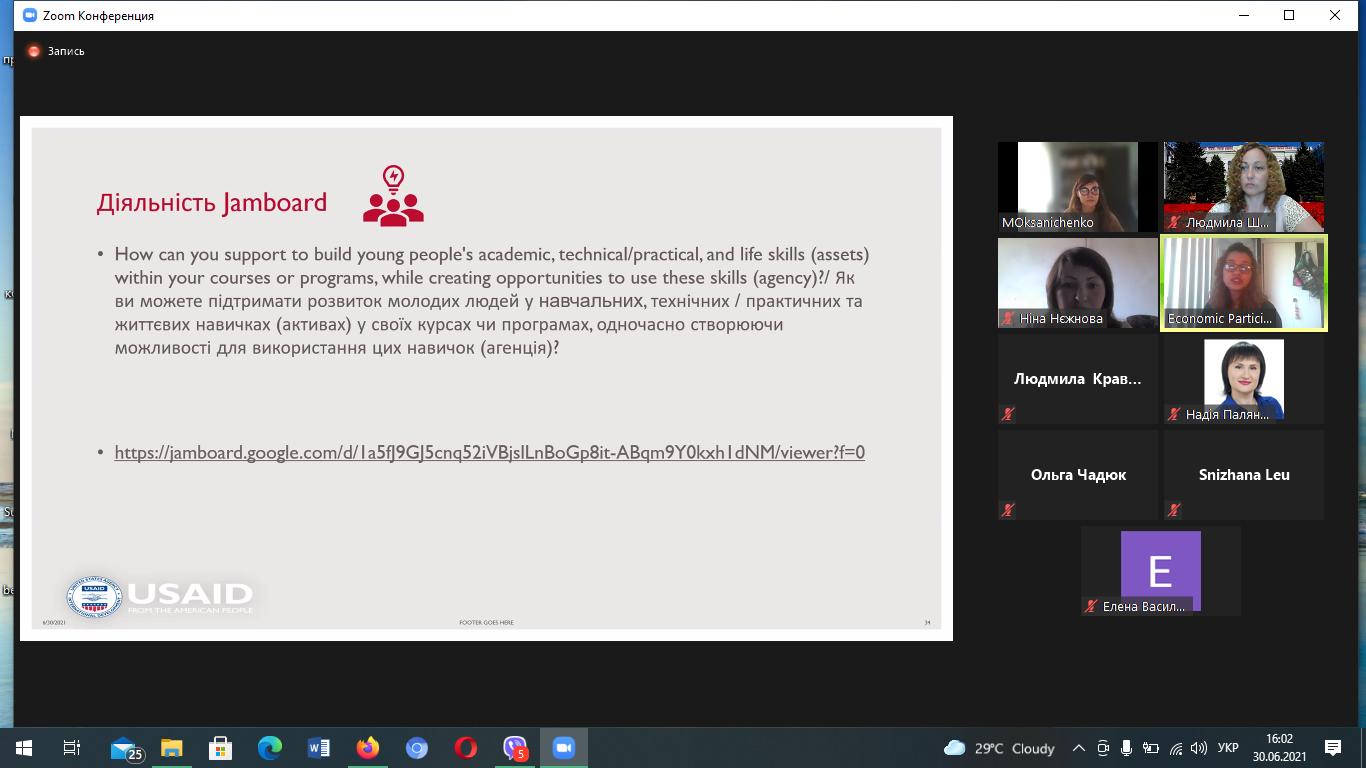Click the "FOOTER GOES HERE" slide footer

point(486,622)
